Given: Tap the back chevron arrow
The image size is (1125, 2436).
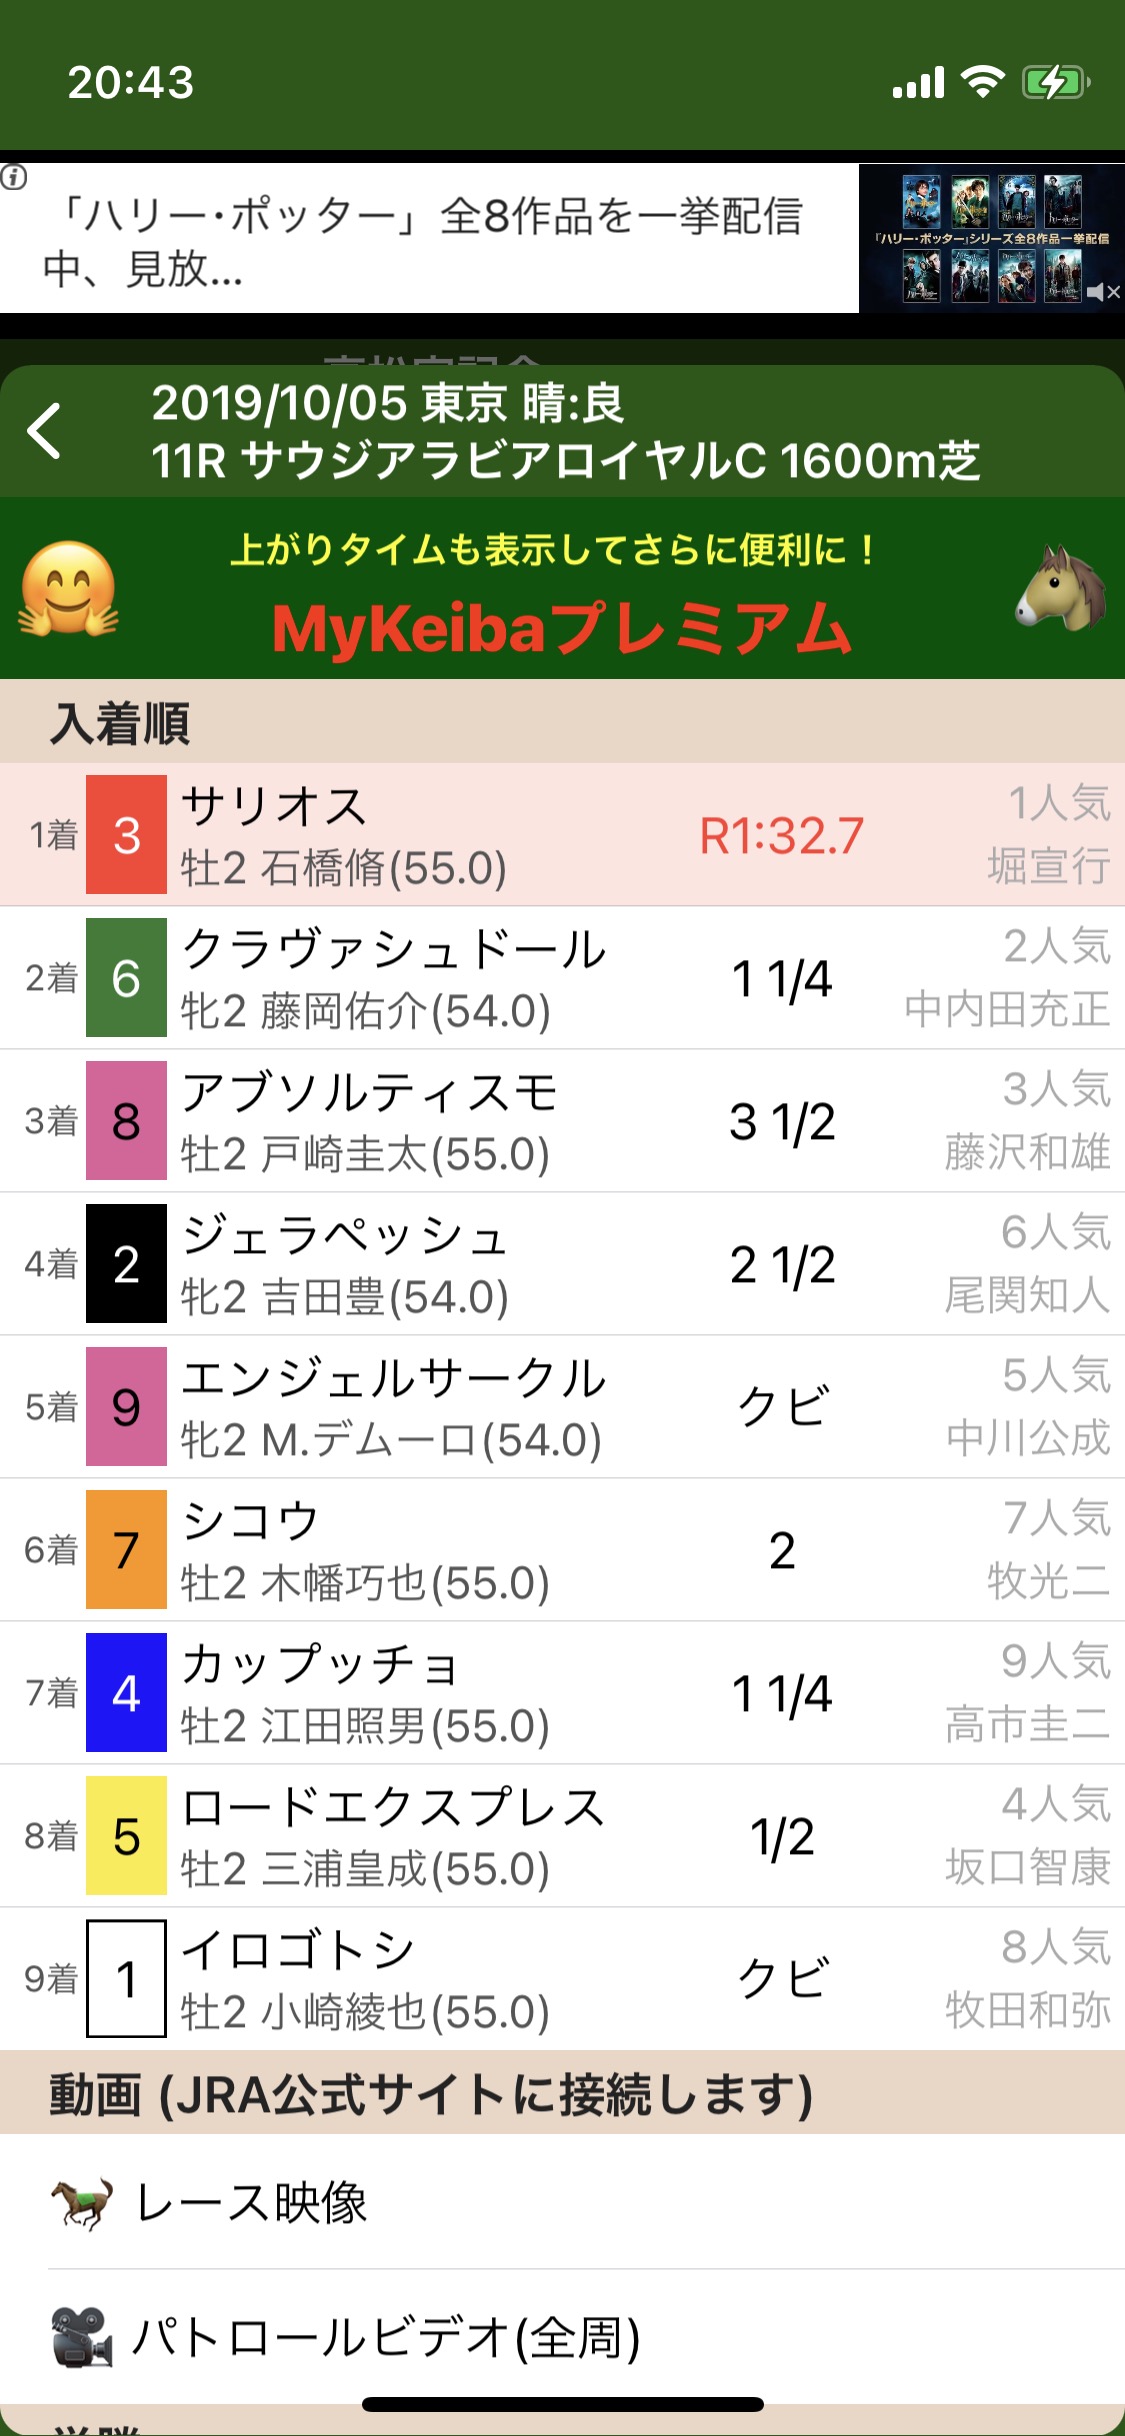Looking at the screenshot, I should [45, 431].
